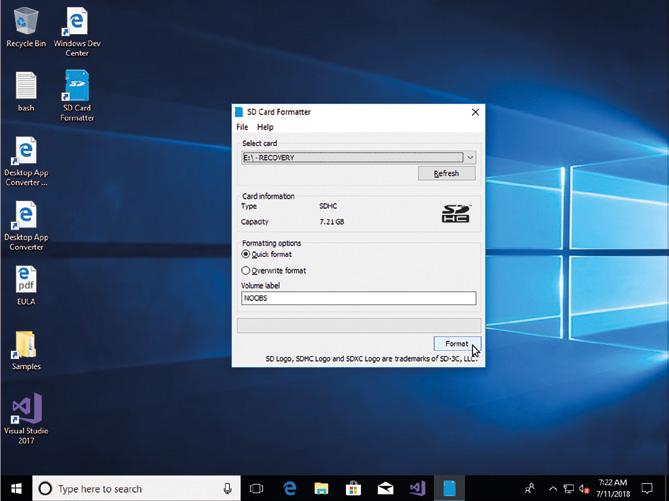This screenshot has width=669, height=501.
Task: Open Visual Studio from the taskbar
Action: point(417,488)
